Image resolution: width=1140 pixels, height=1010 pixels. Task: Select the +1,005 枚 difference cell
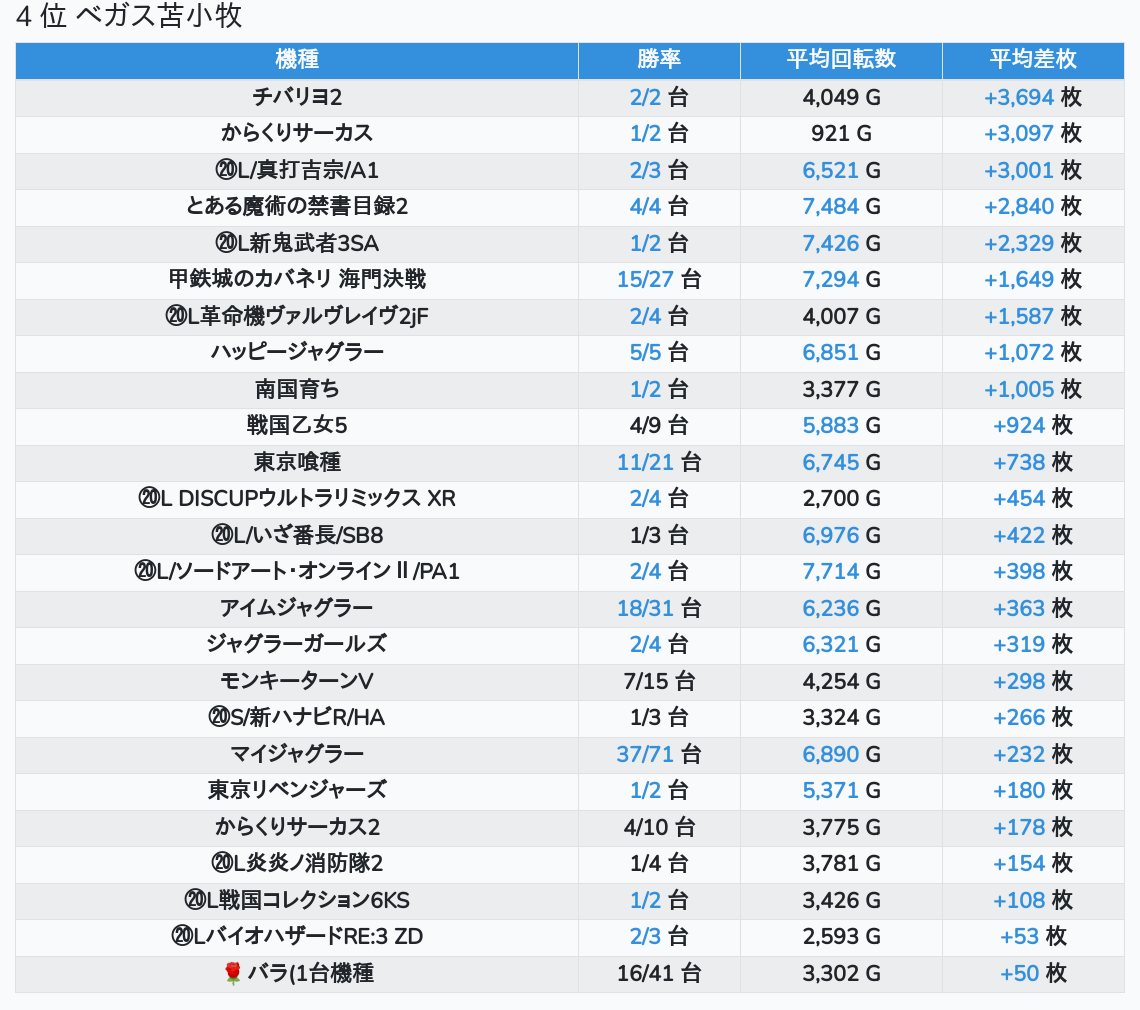1033,390
